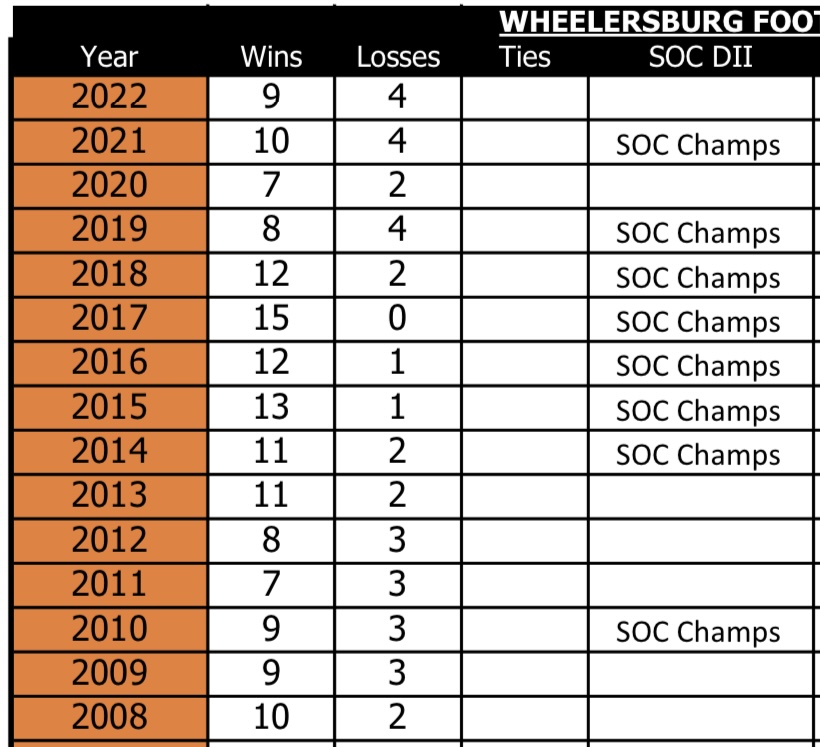Select wins value 13 for 2015
The height and width of the screenshot is (747, 820).
(x=271, y=408)
